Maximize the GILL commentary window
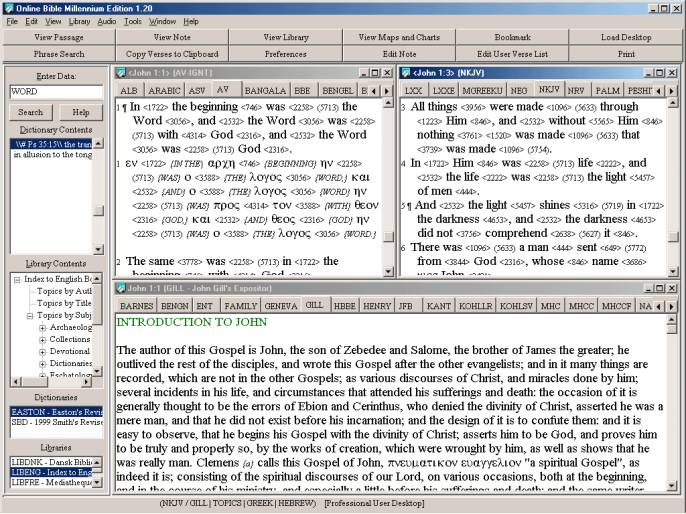686x514 pixels. tap(660, 288)
